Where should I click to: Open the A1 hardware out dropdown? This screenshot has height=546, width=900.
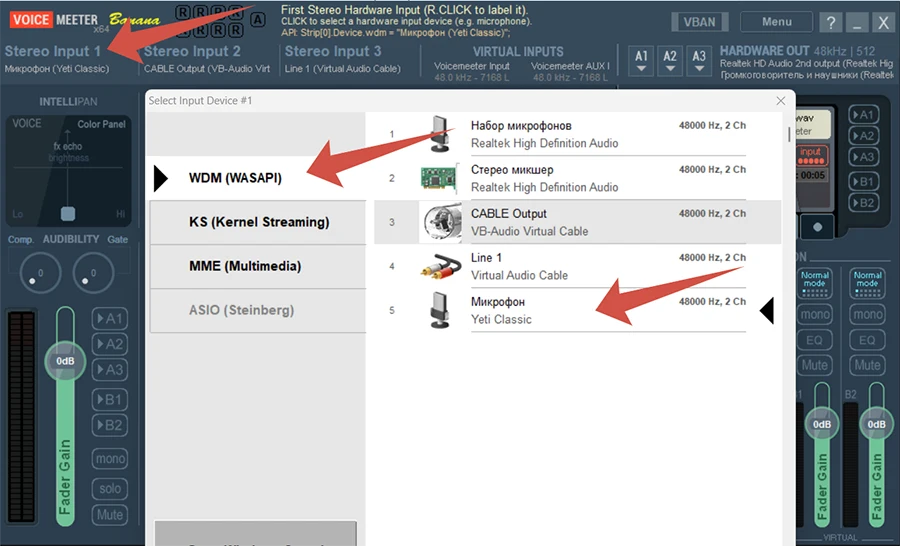[x=642, y=61]
